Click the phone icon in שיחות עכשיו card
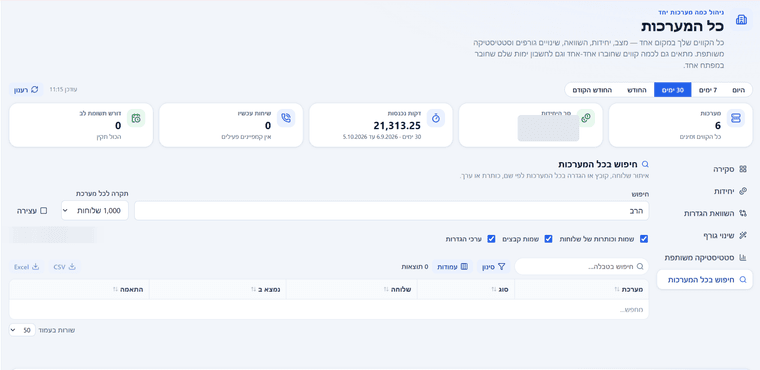 (x=286, y=119)
